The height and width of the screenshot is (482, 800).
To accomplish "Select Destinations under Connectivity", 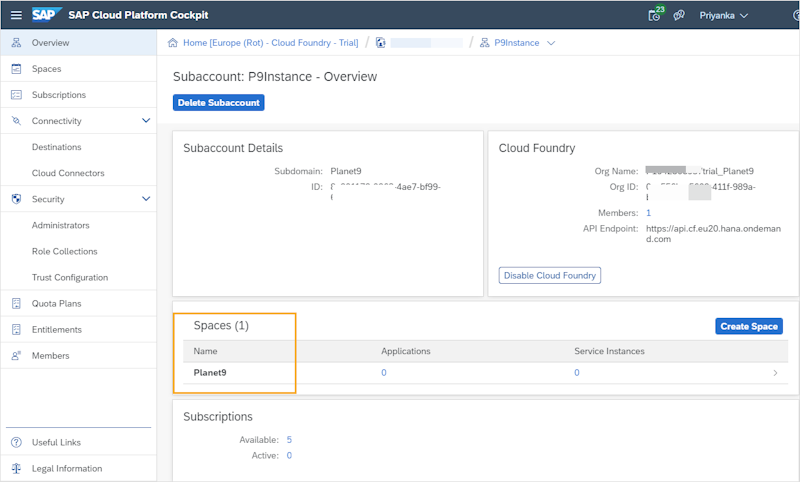I will coord(56,147).
